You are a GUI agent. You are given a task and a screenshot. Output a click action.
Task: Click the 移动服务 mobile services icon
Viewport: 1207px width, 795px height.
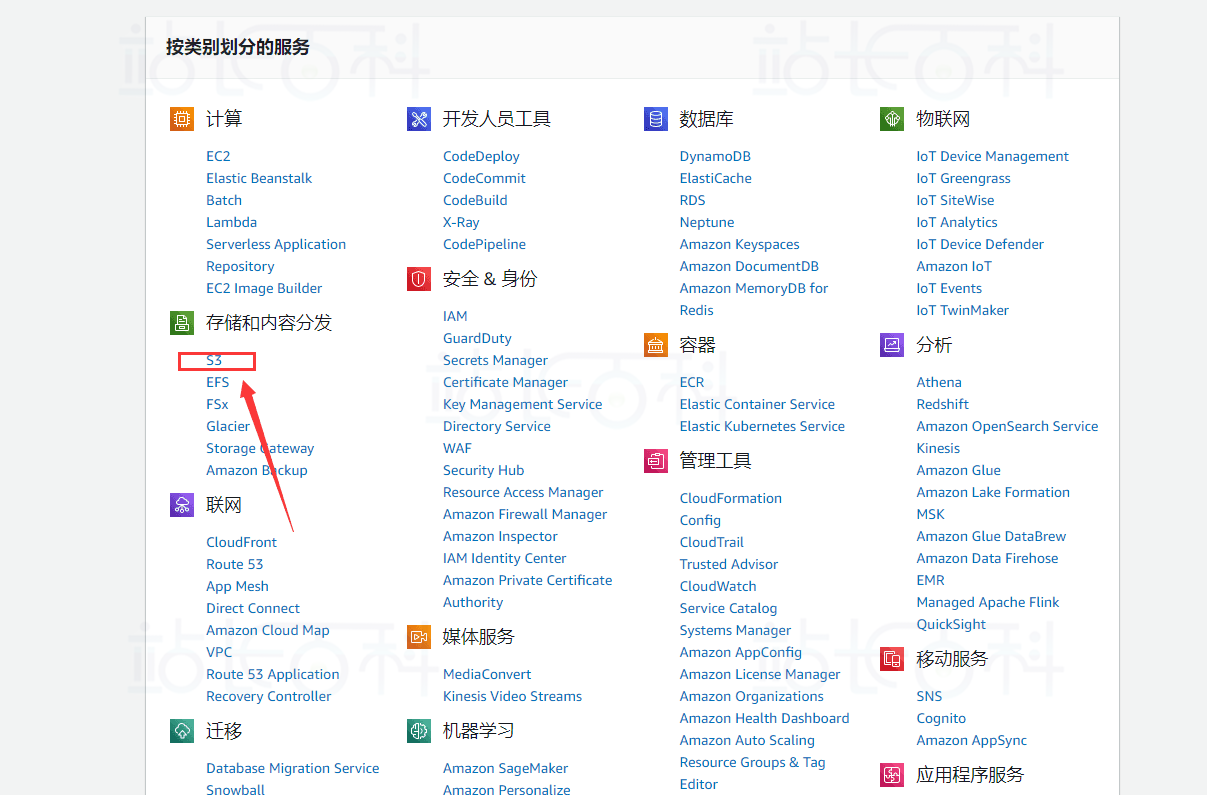tap(892, 659)
